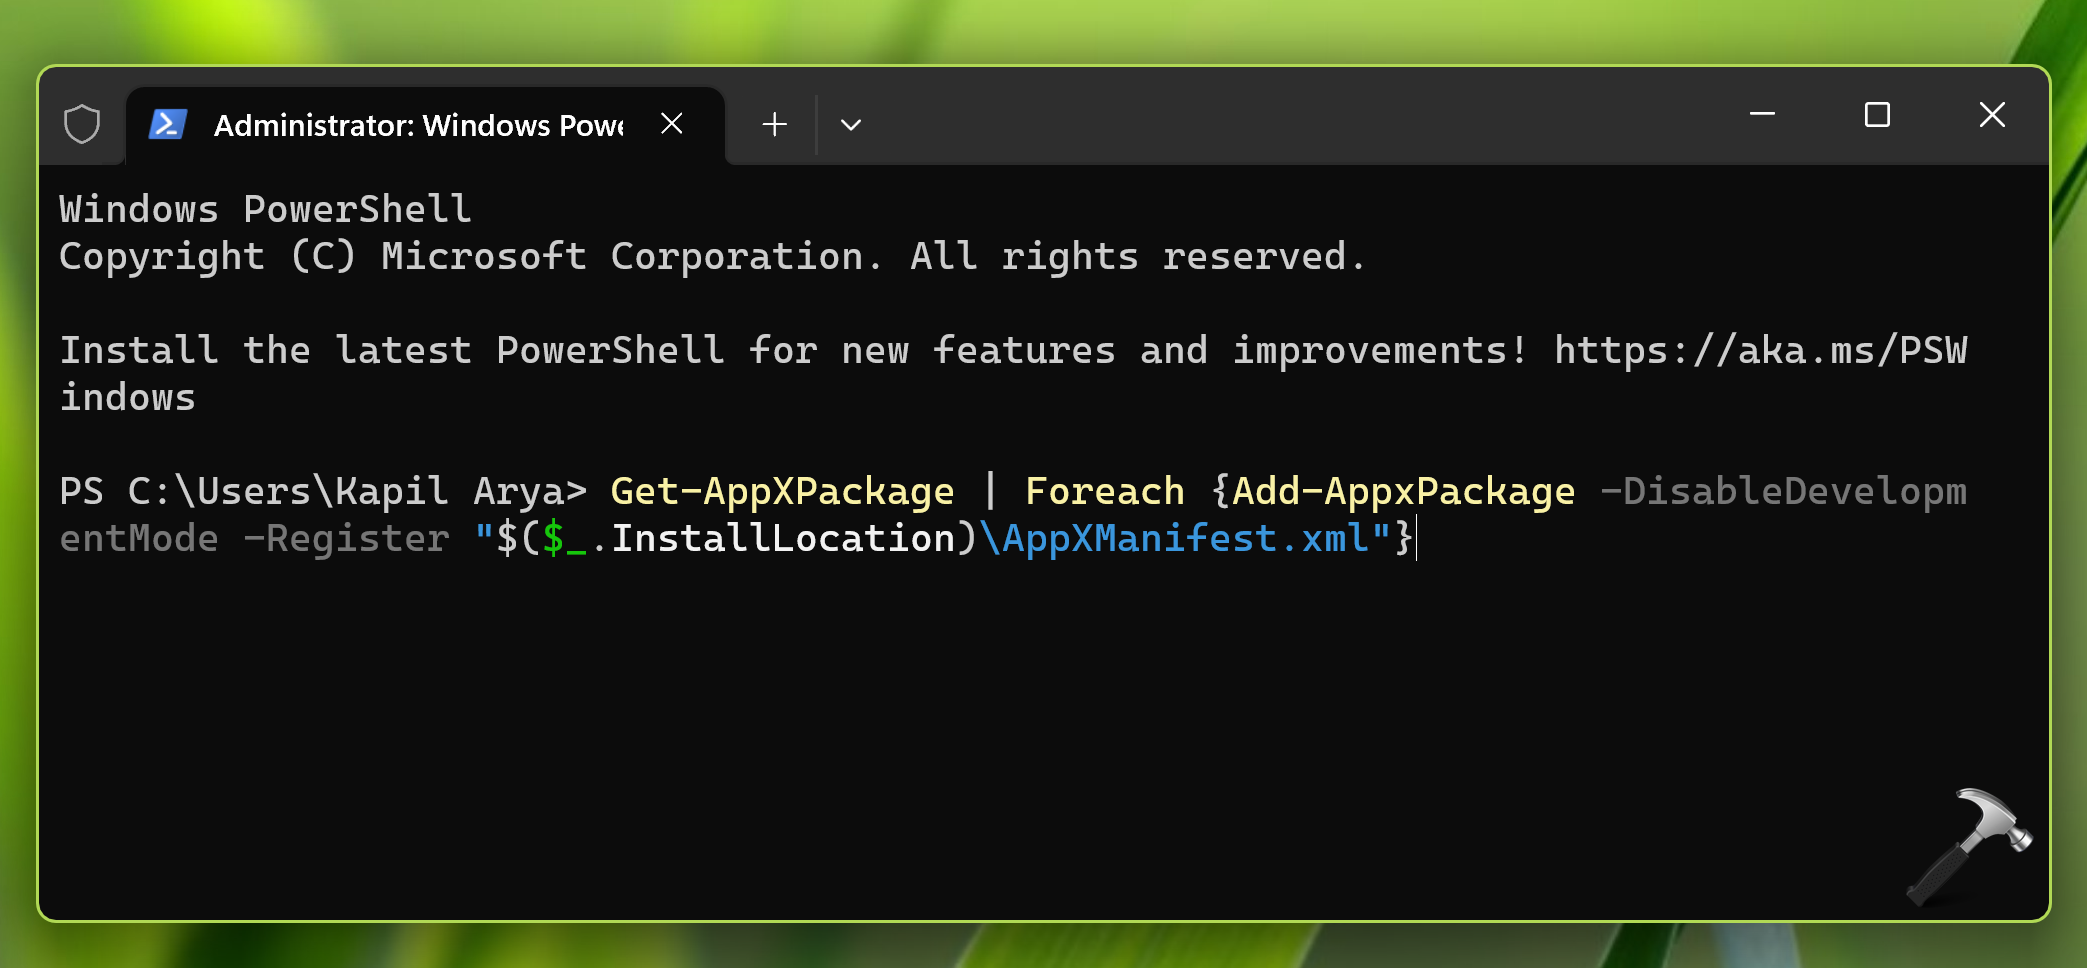The width and height of the screenshot is (2087, 968).
Task: Click the Copyright (C) Microsoft Corporation line
Action: coord(710,257)
